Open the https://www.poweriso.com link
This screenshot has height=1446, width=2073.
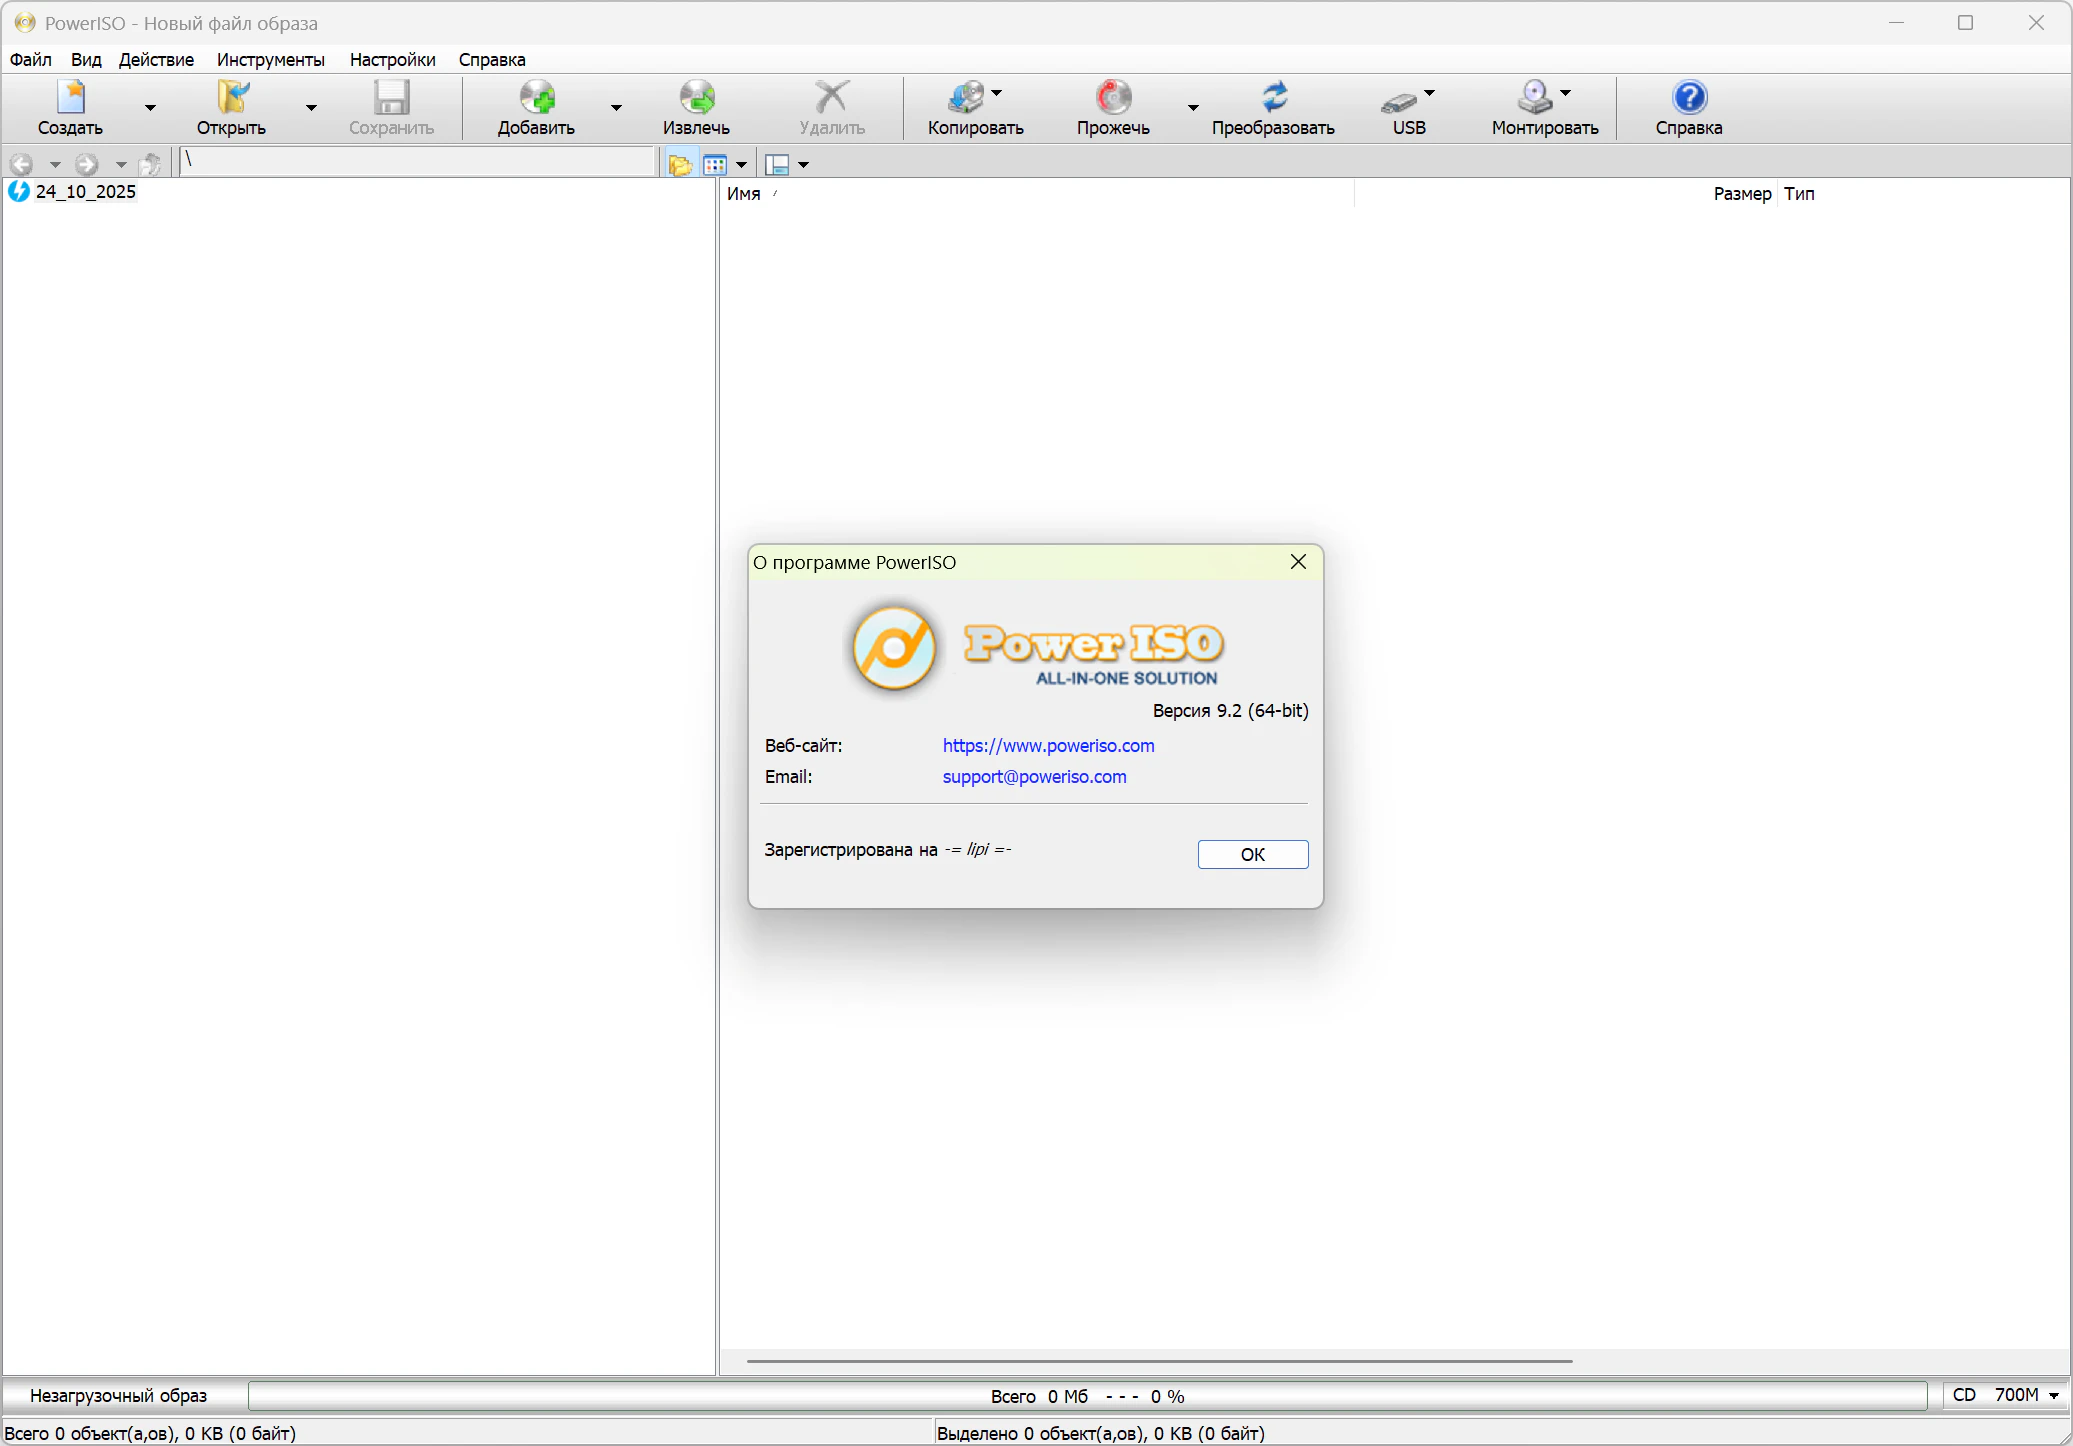tap(1048, 746)
